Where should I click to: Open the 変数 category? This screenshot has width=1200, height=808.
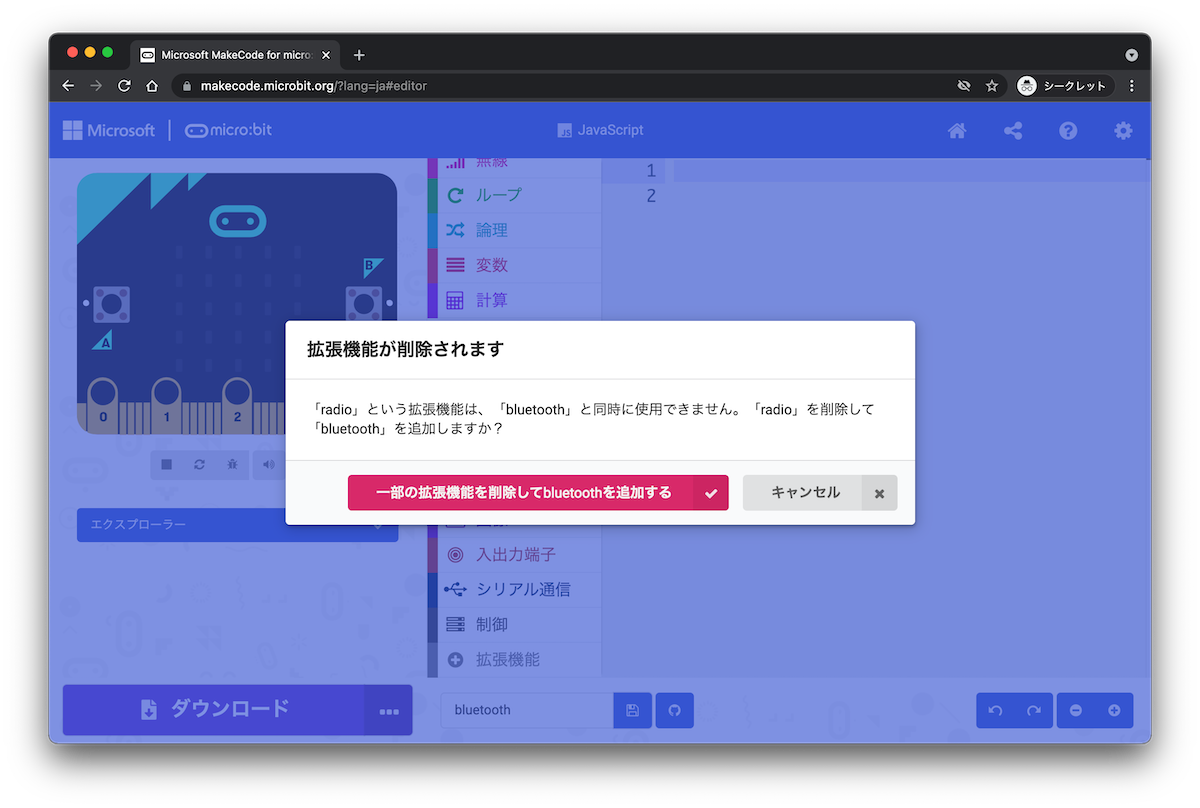tap(514, 265)
